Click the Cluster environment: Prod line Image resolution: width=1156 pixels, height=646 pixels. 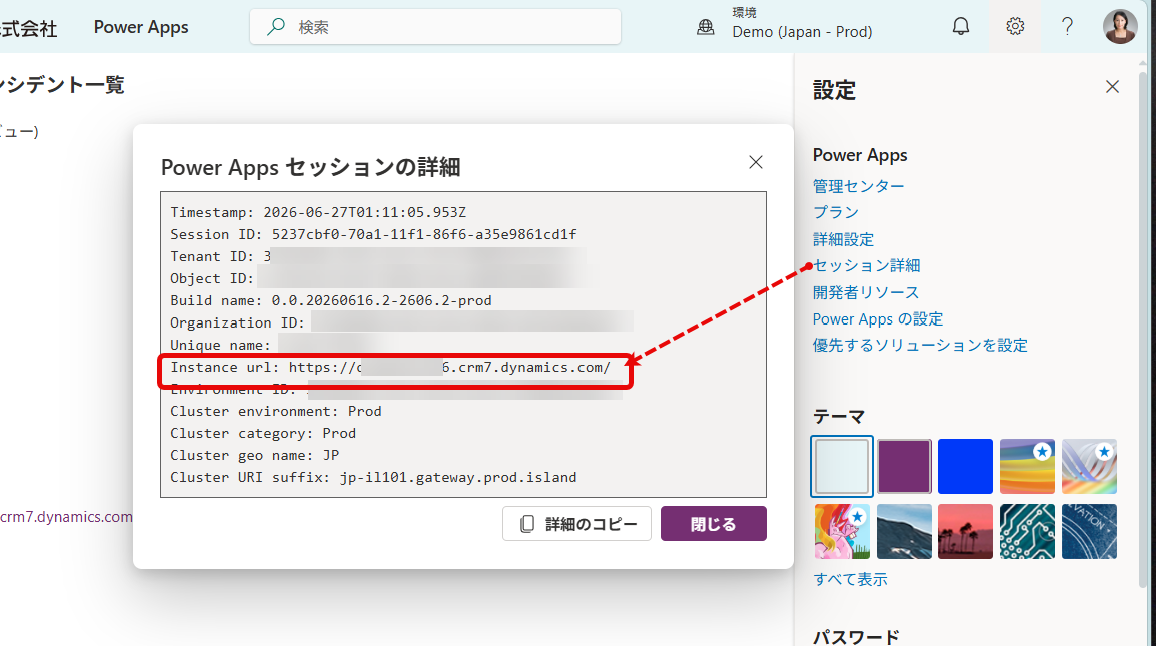pos(276,411)
